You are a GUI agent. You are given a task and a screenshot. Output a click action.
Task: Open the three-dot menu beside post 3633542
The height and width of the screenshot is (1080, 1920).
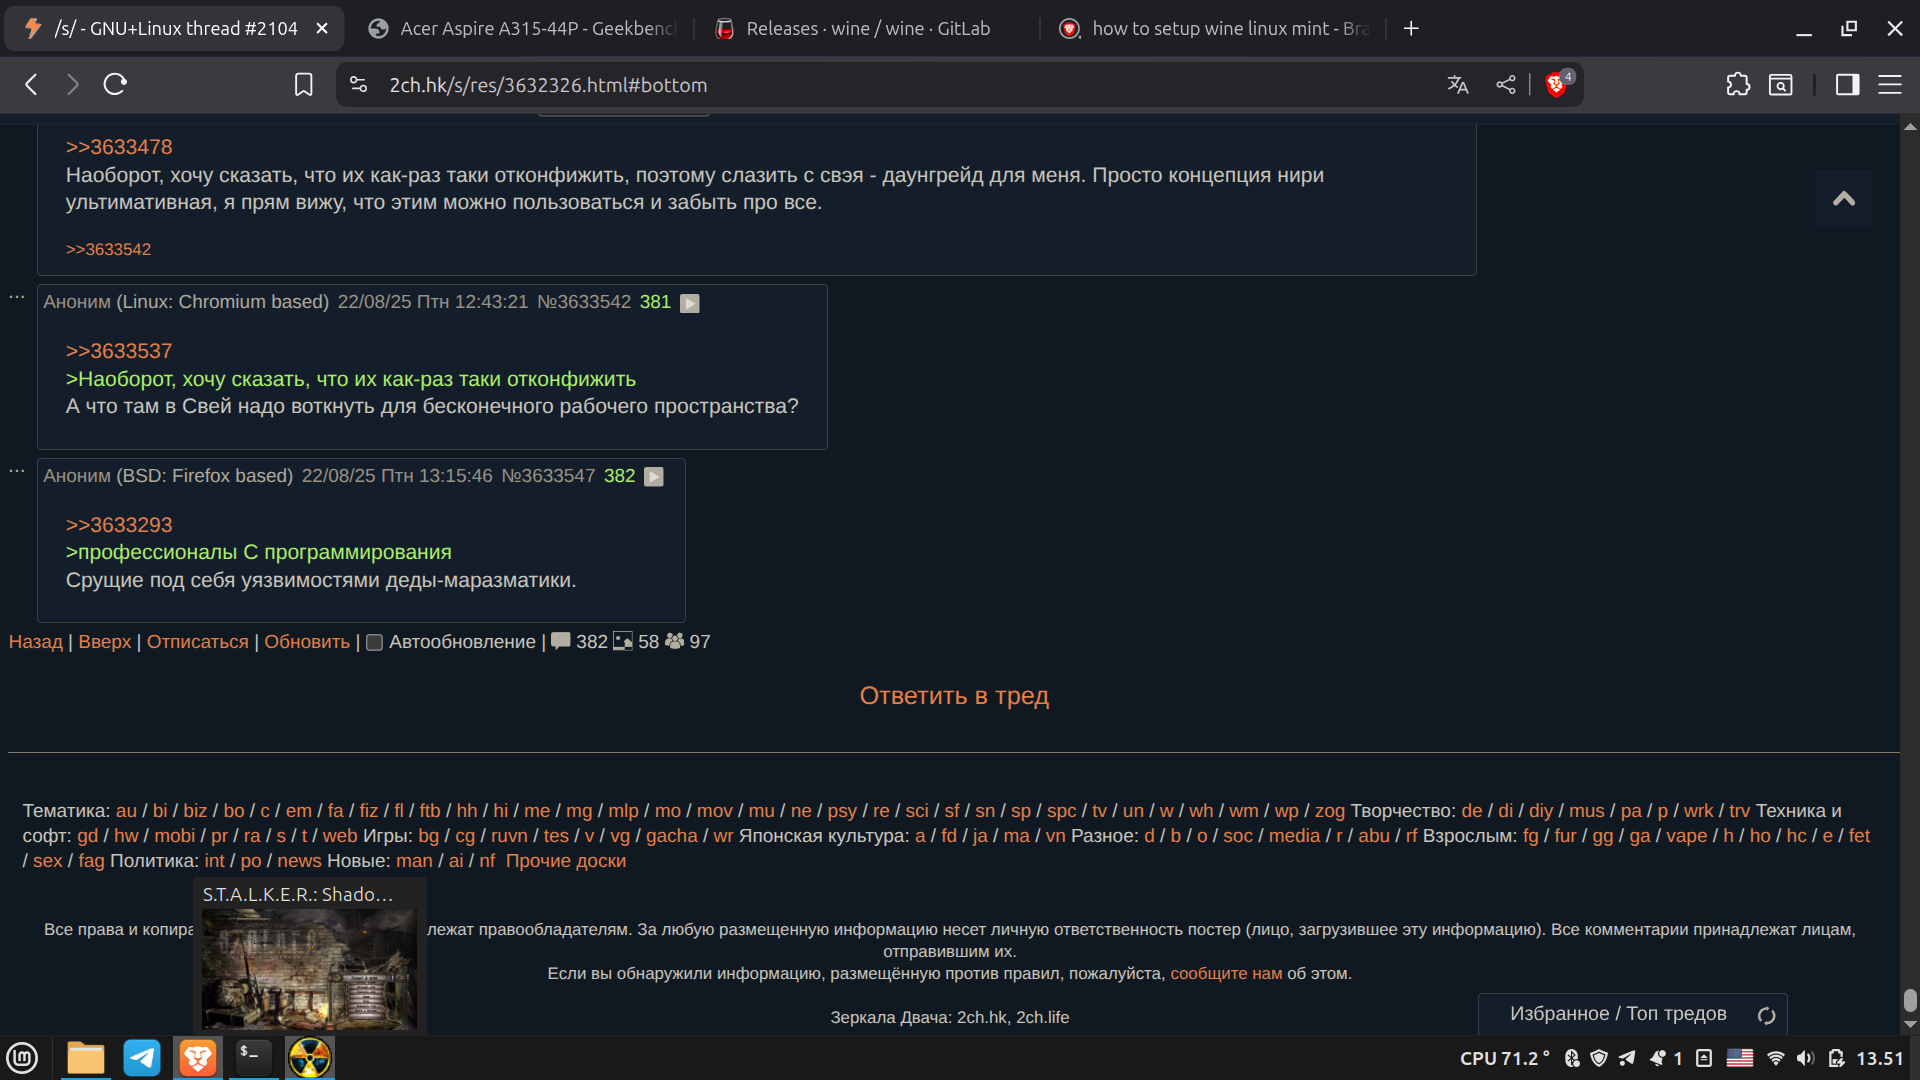point(17,297)
